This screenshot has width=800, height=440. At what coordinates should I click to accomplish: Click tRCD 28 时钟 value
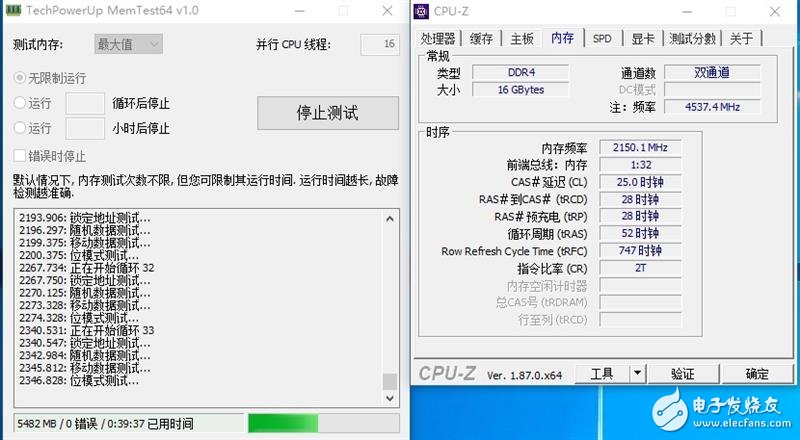point(640,200)
